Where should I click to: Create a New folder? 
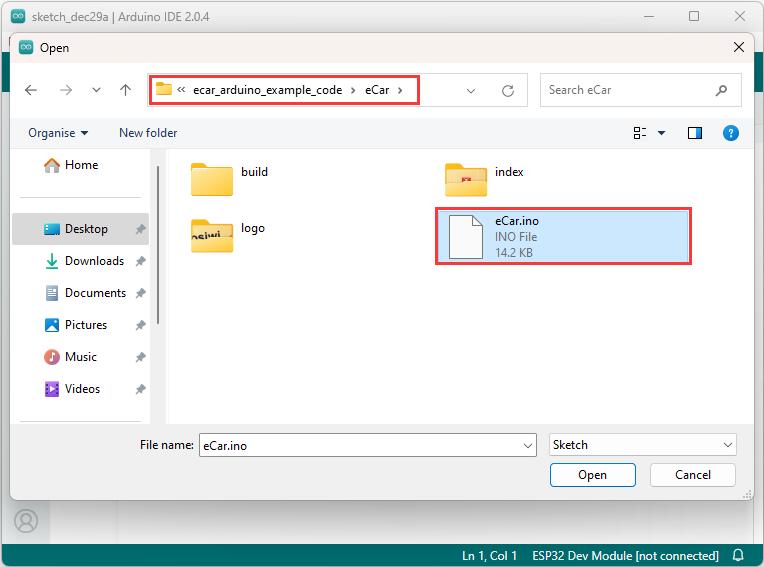(x=148, y=133)
